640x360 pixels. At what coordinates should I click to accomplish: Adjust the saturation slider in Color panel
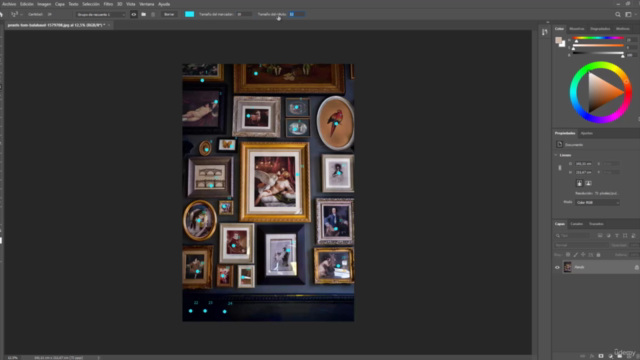point(598,46)
